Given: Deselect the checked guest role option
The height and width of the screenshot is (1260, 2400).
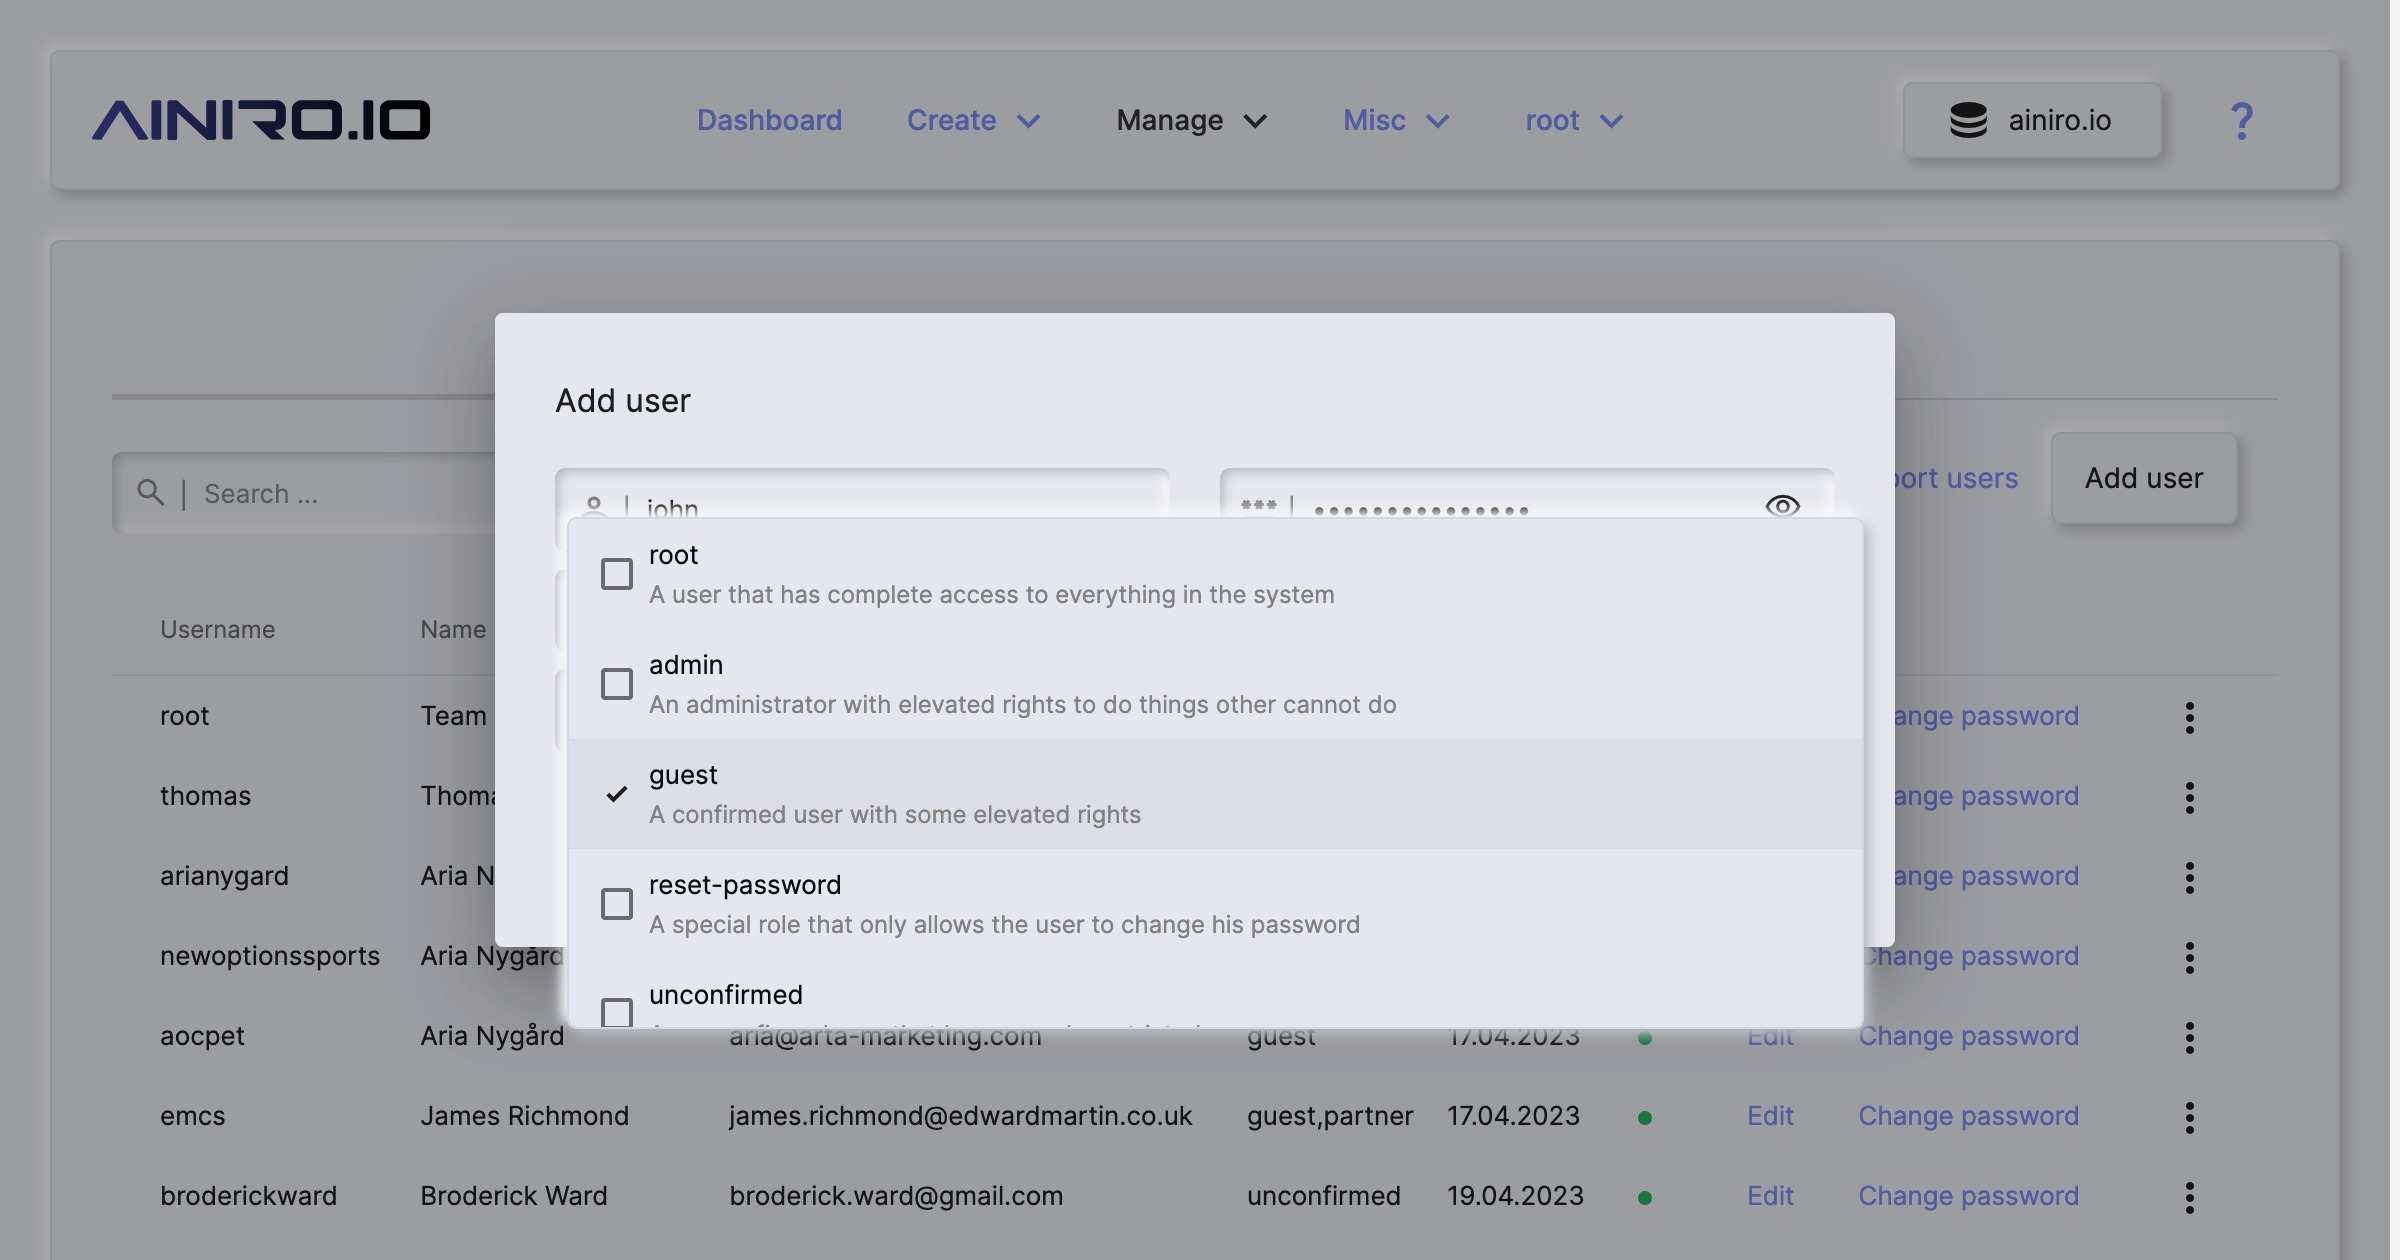Looking at the screenshot, I should [616, 794].
